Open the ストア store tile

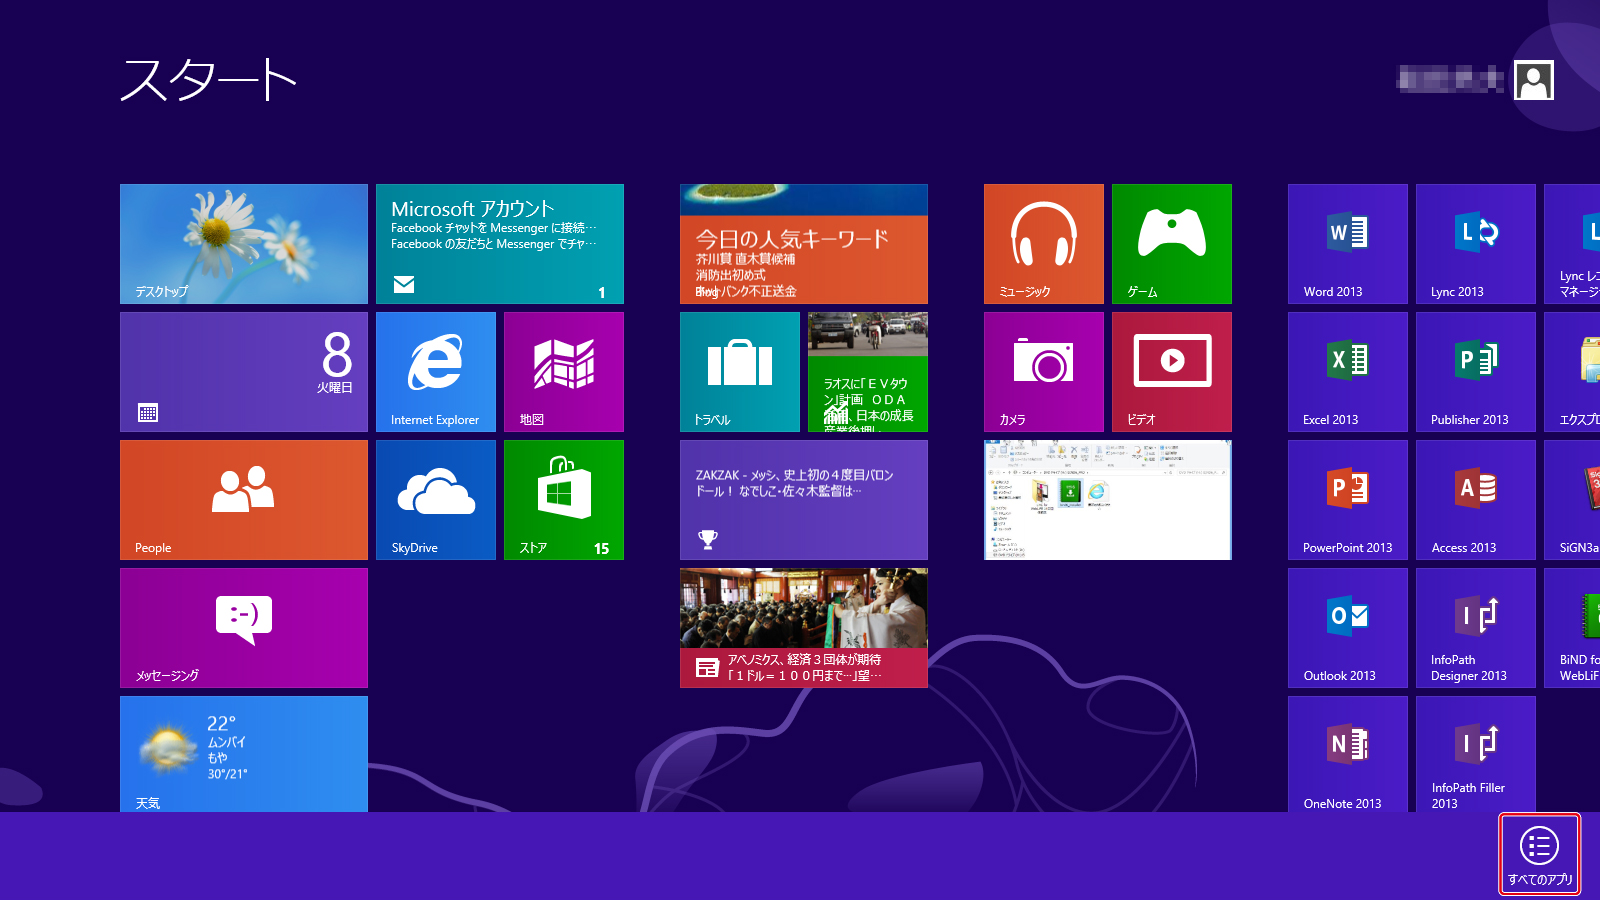coord(564,500)
